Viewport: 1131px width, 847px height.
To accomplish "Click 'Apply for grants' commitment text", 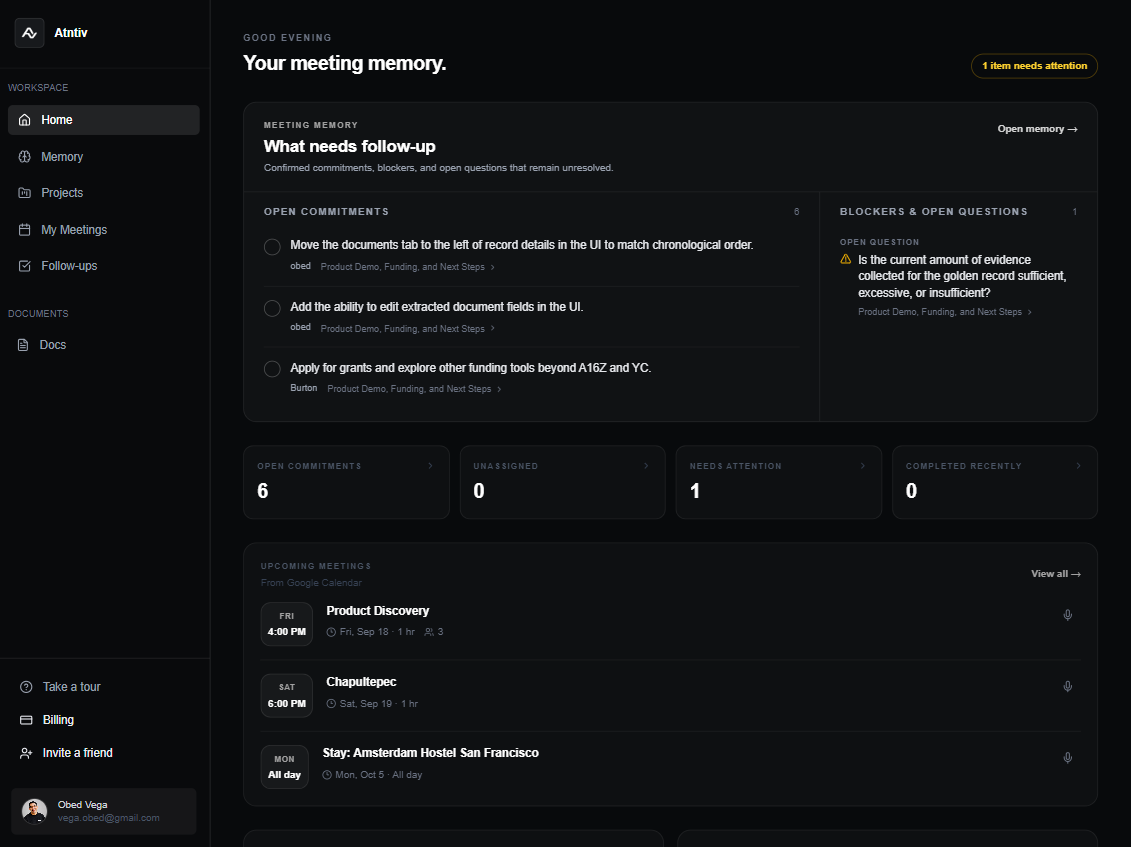I will point(470,368).
